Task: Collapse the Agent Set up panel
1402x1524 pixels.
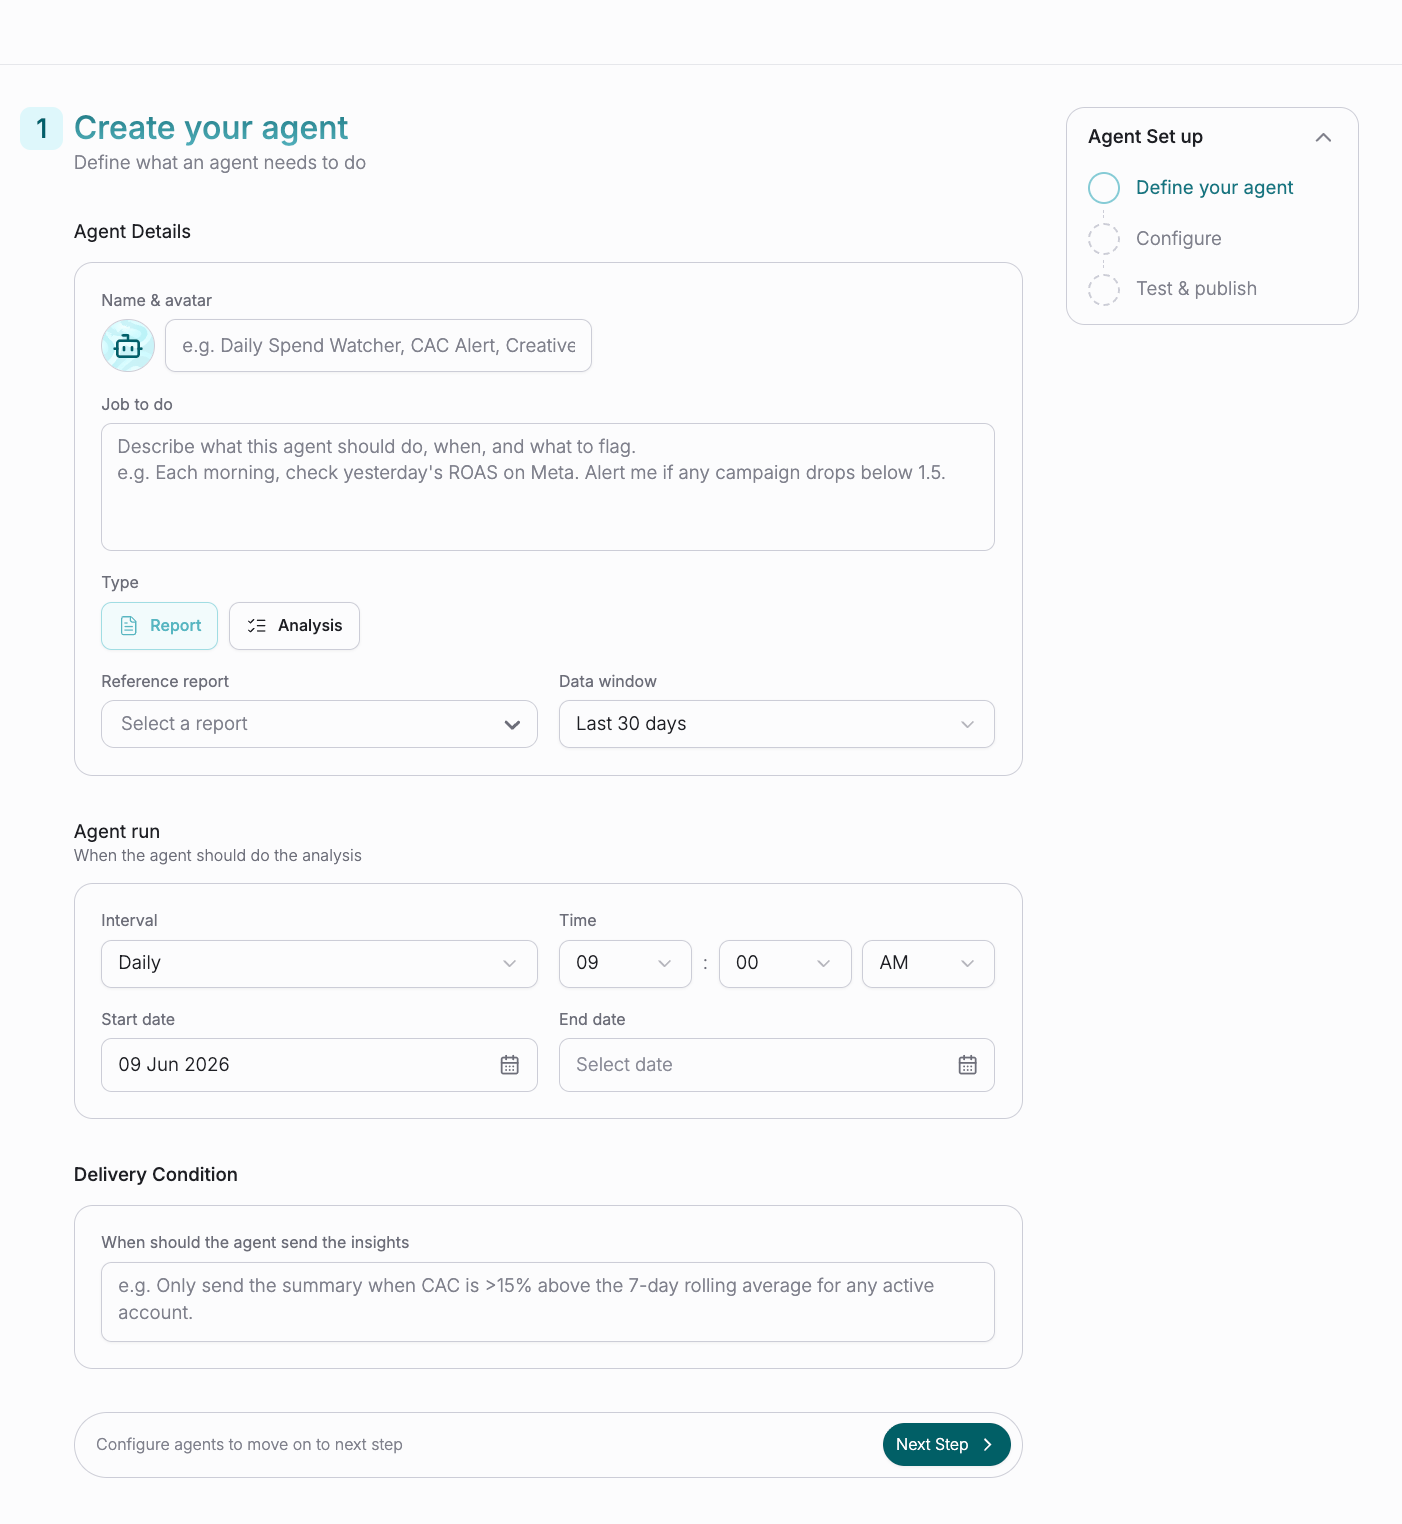Action: coord(1323,137)
